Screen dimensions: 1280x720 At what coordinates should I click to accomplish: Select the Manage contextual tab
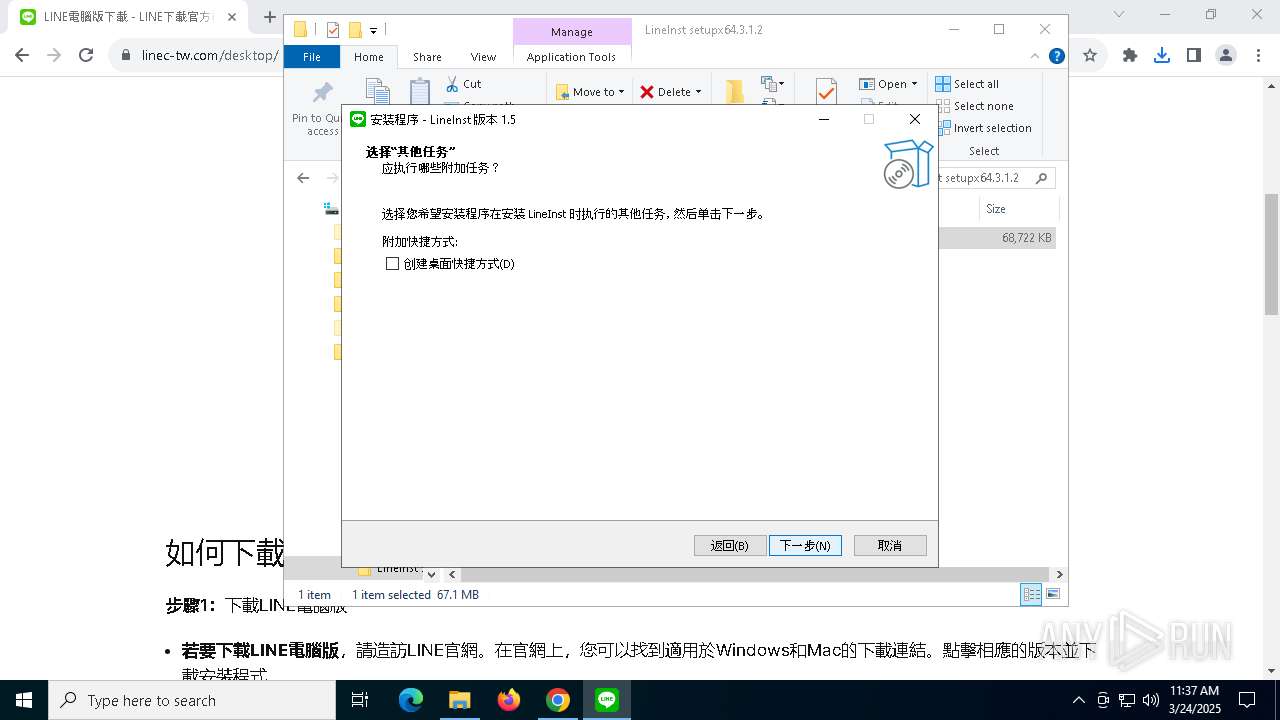point(571,32)
